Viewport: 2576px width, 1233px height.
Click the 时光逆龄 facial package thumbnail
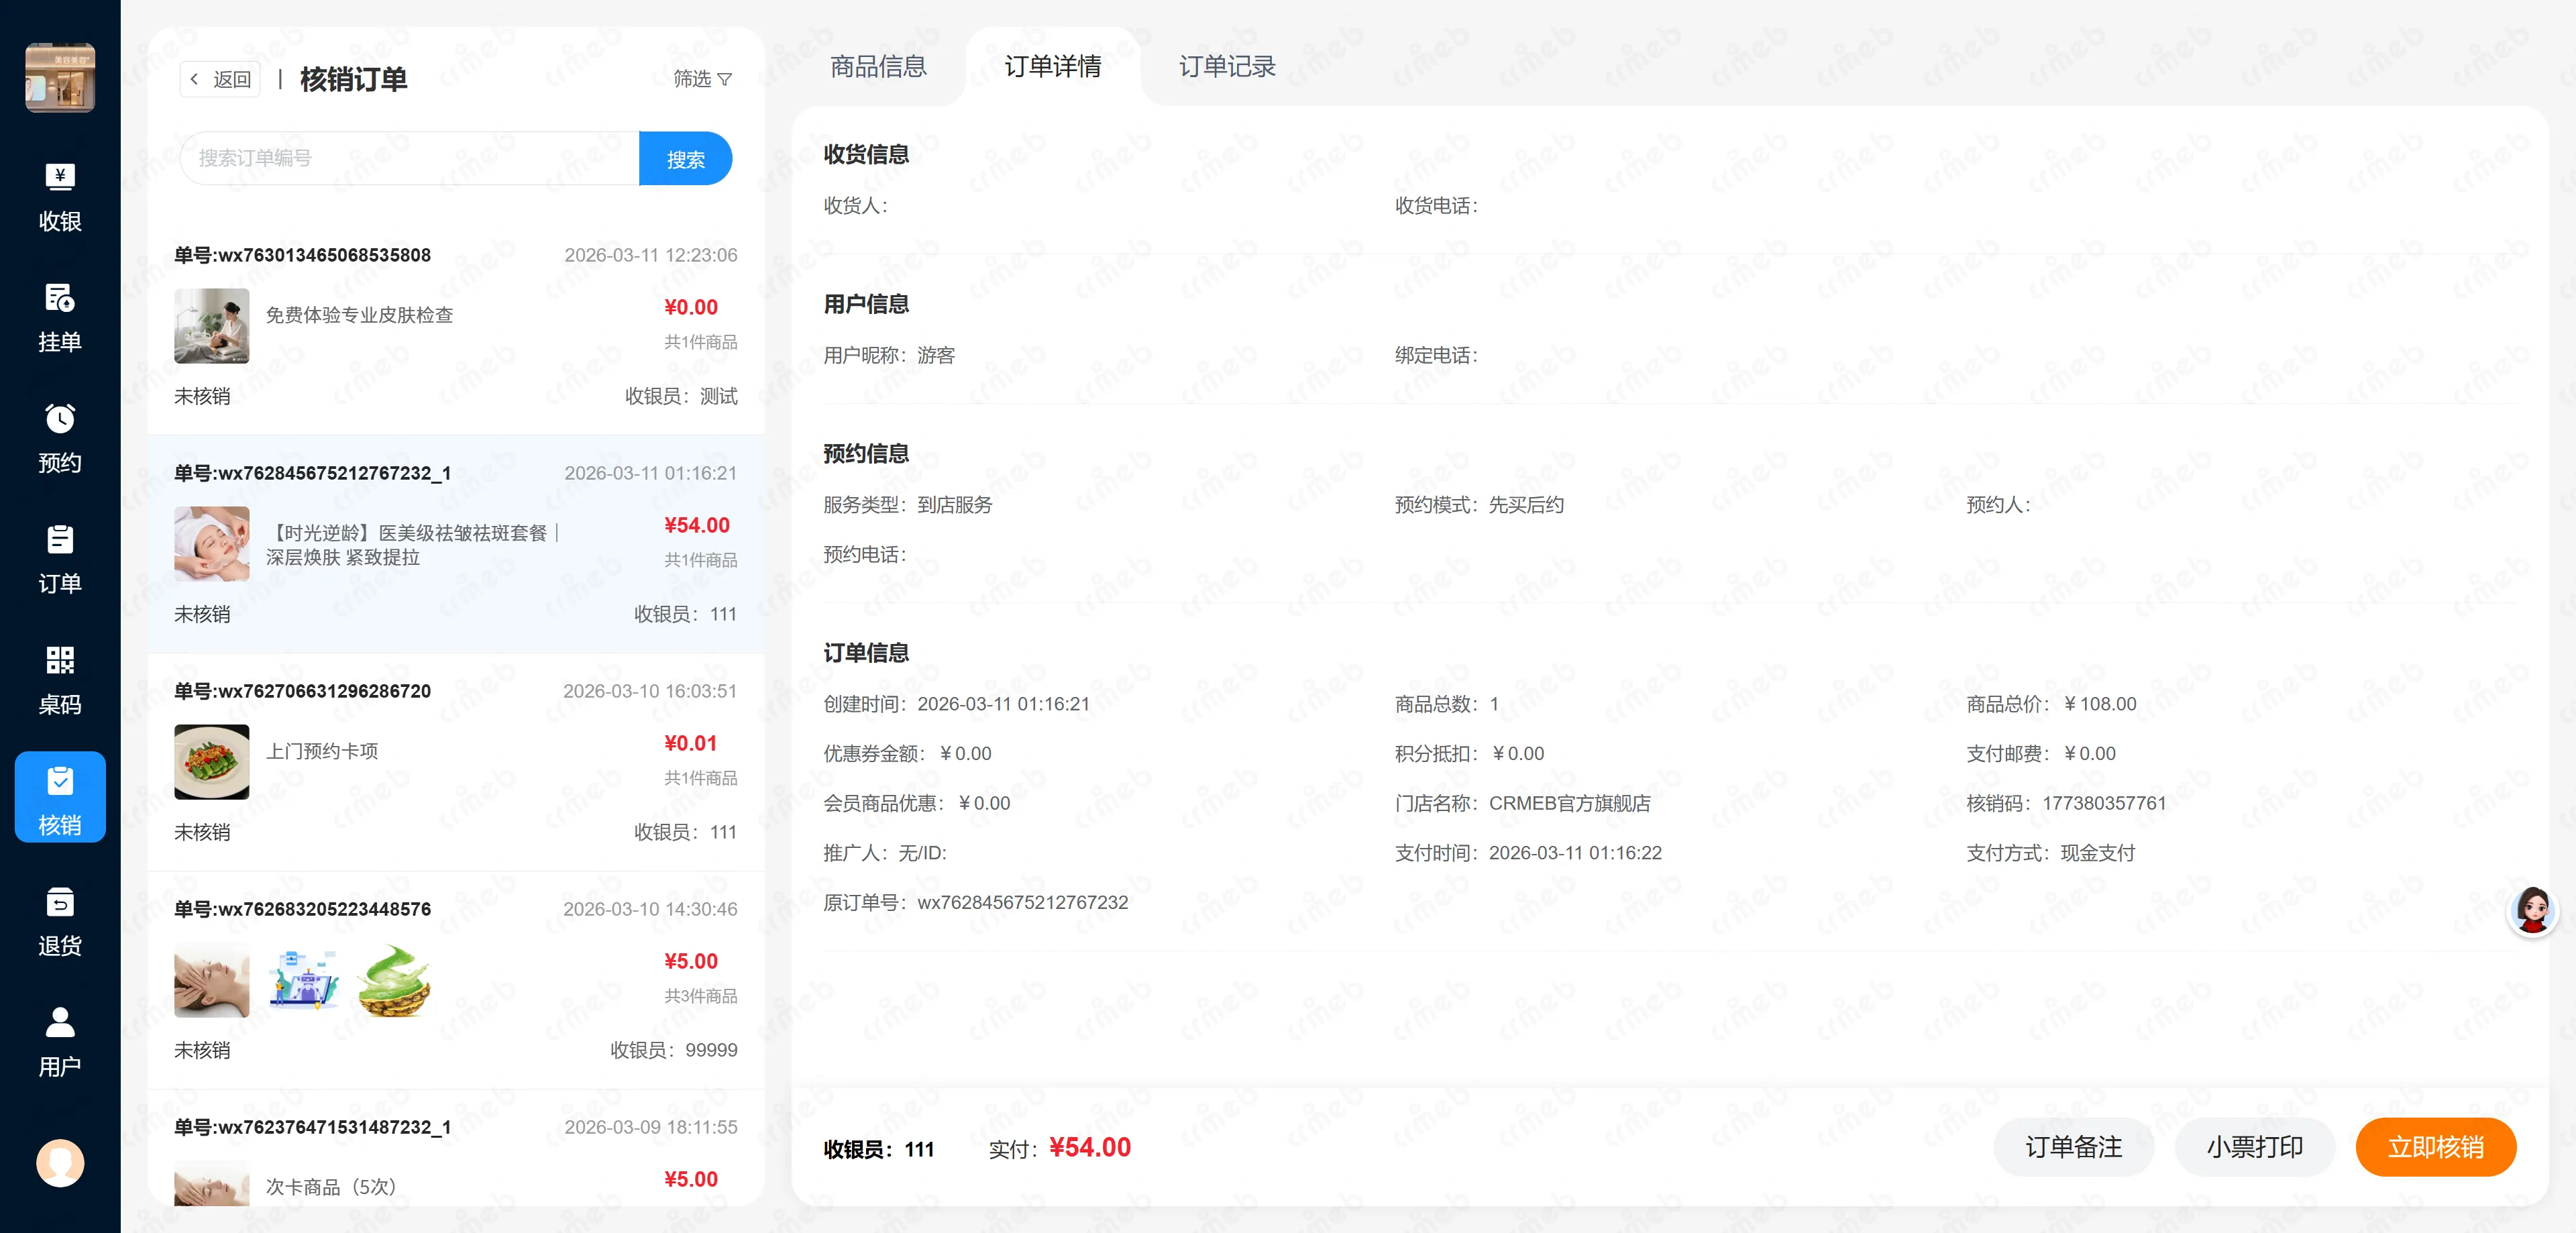pos(212,544)
